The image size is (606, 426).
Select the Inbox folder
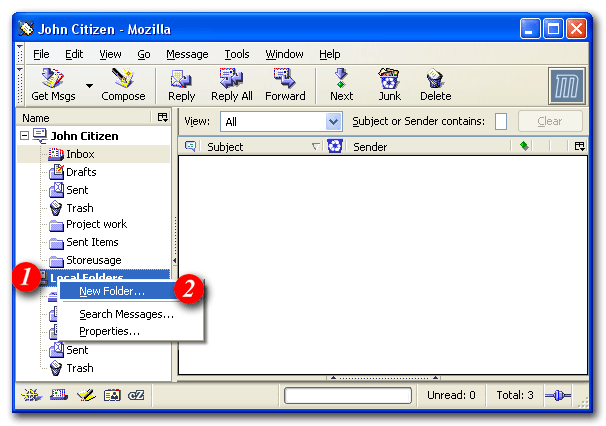coord(80,154)
